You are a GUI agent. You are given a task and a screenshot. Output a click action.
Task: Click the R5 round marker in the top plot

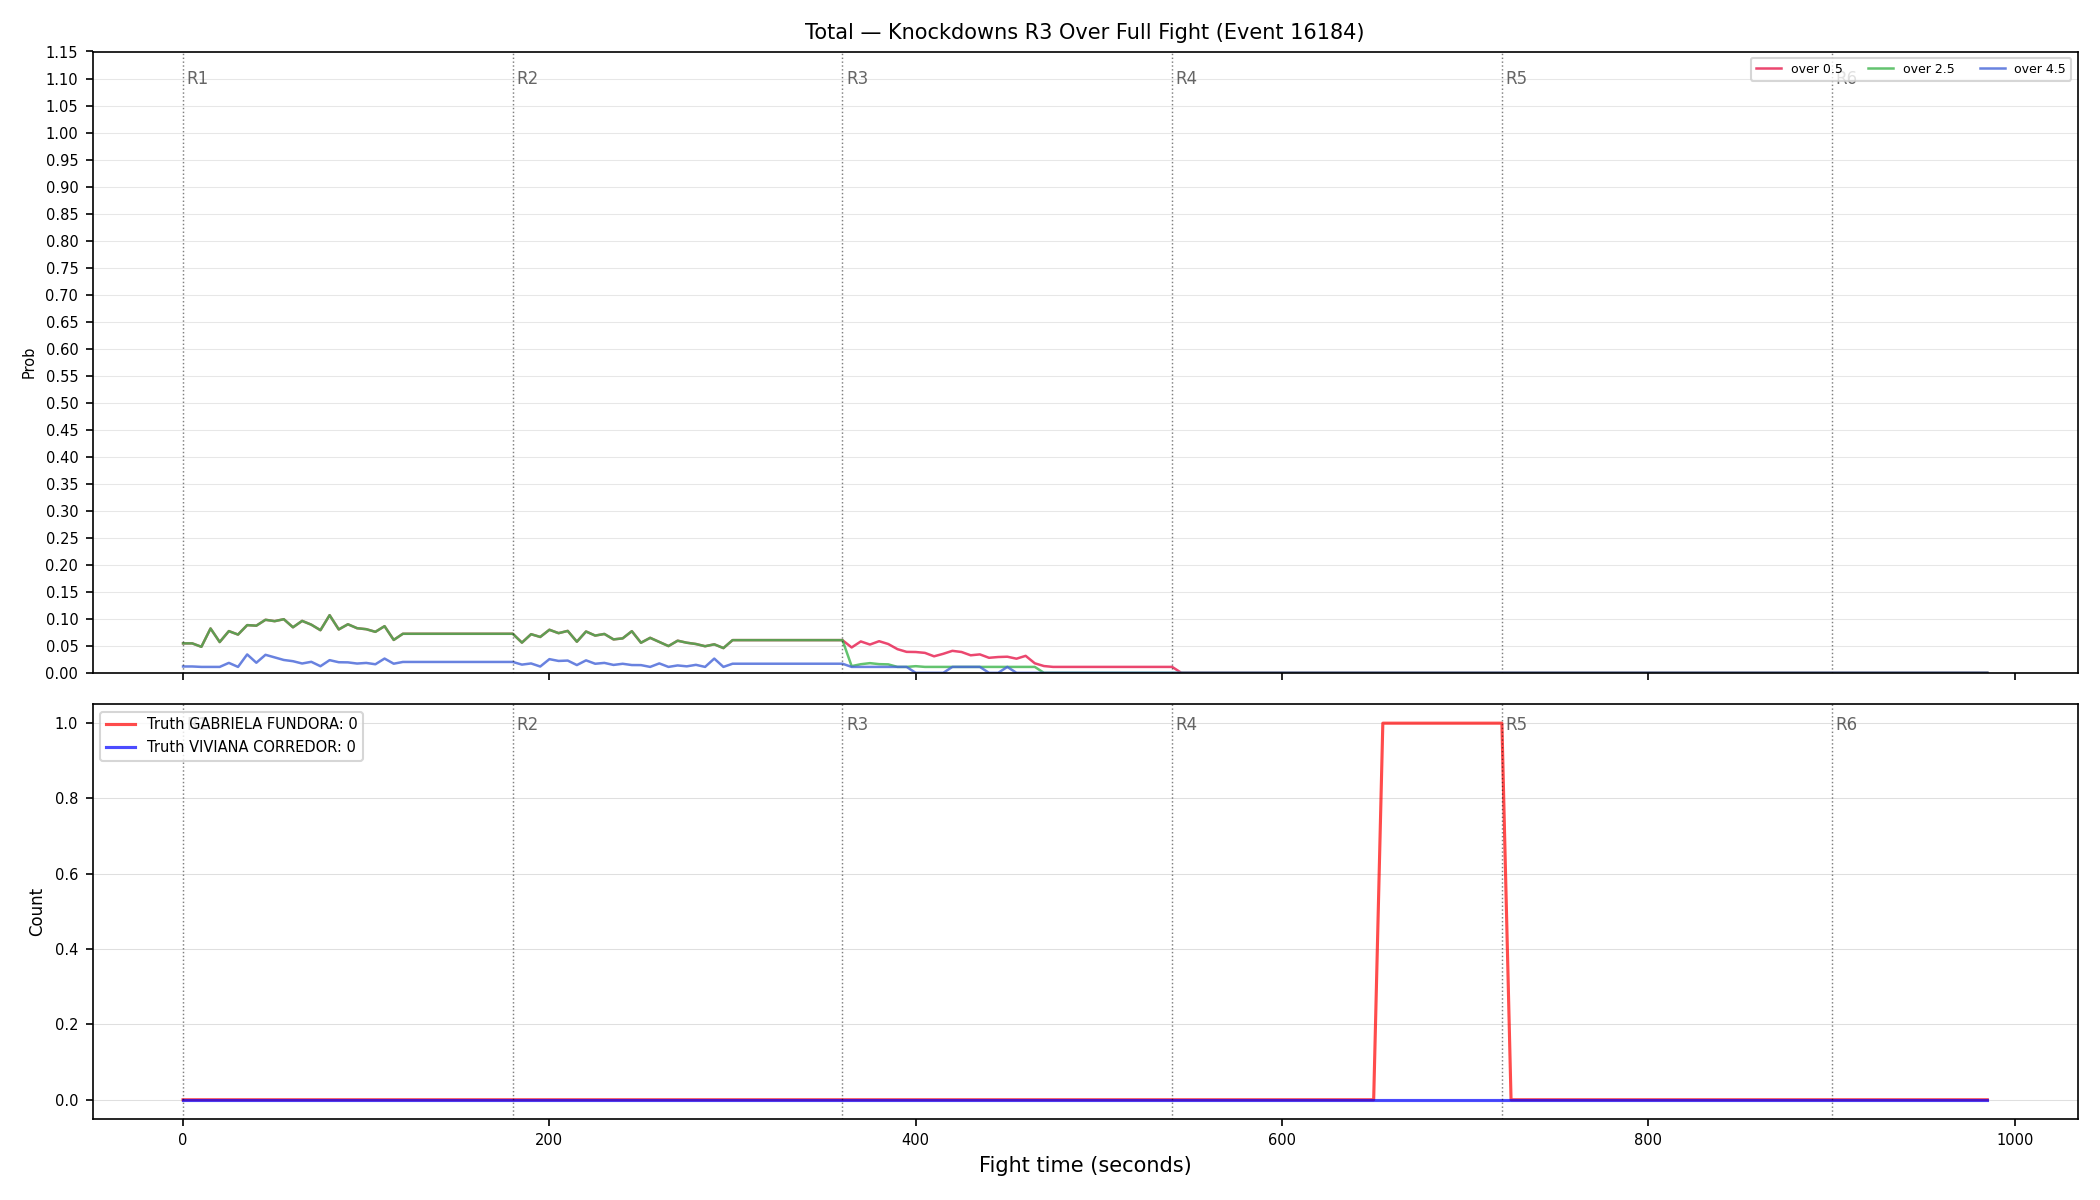(1516, 78)
